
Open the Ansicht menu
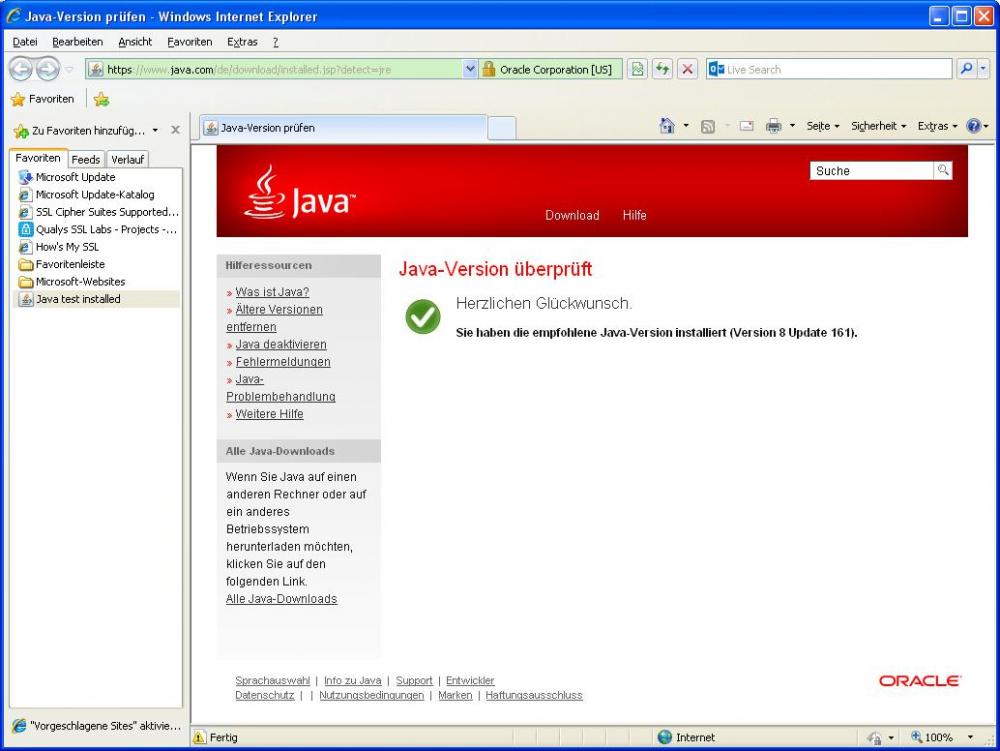(x=135, y=41)
